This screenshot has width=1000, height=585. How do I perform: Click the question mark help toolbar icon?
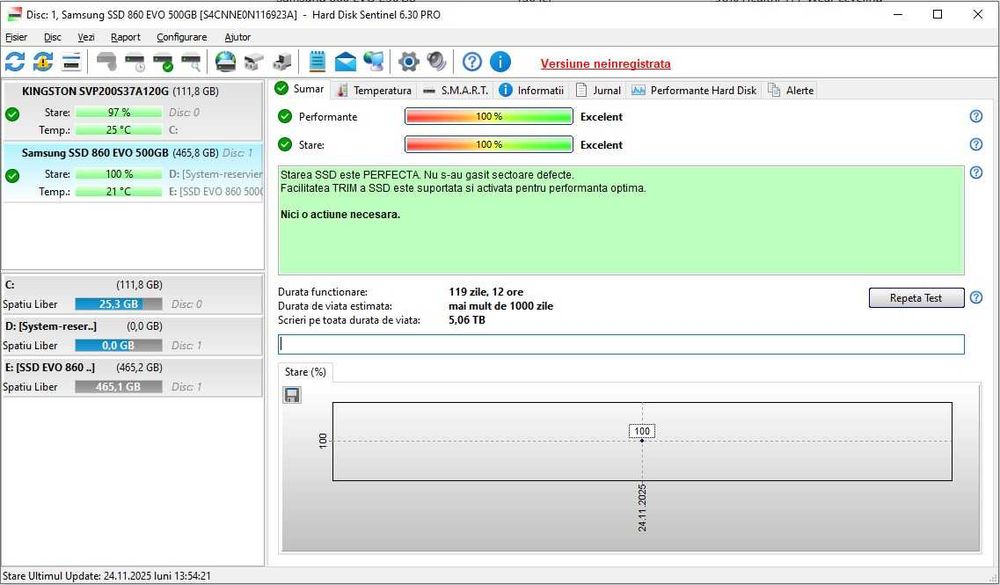(472, 62)
